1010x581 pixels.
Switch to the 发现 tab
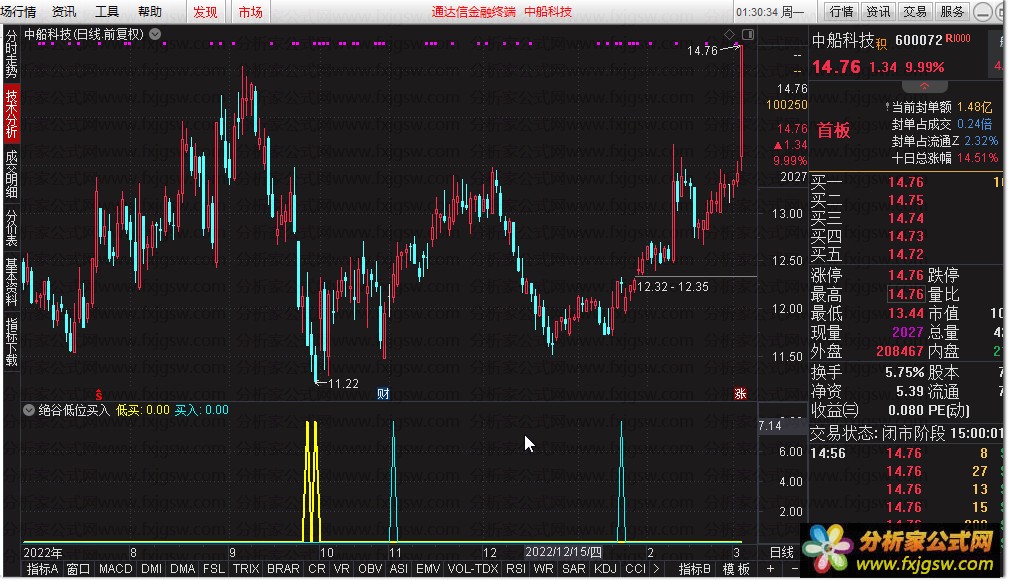click(x=205, y=12)
